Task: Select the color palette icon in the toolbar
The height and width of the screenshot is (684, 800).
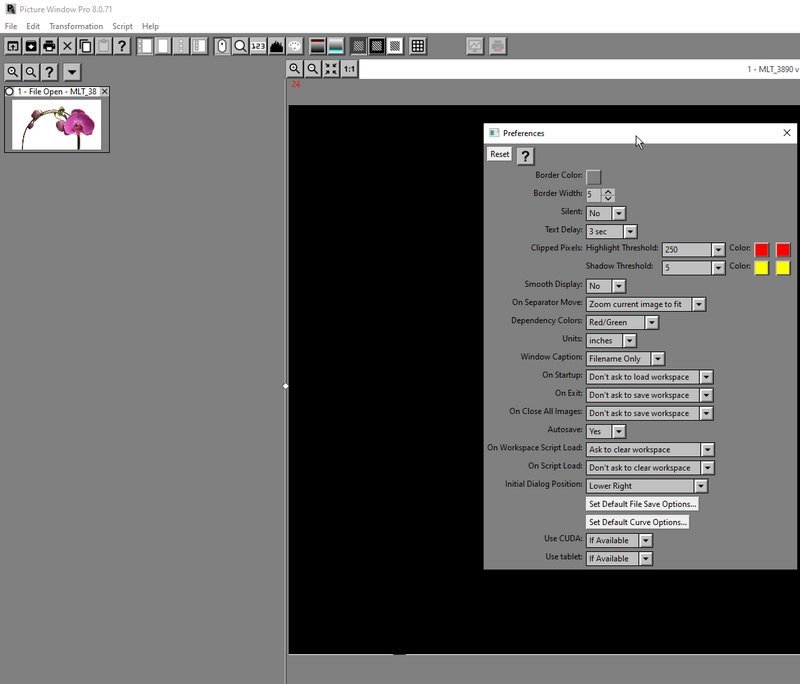Action: pyautogui.click(x=295, y=46)
